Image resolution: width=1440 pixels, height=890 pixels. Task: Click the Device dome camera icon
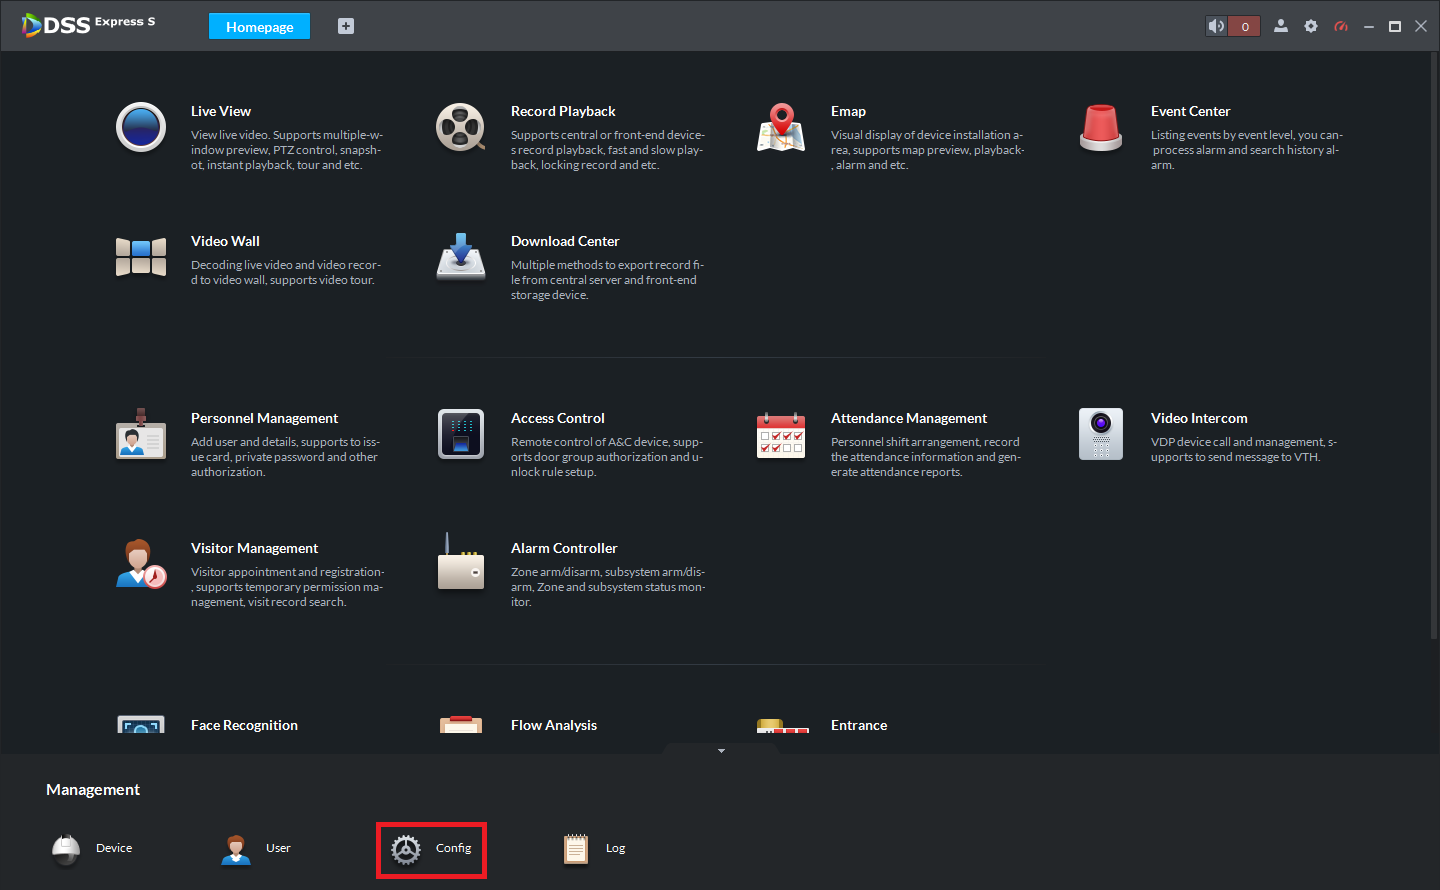coord(66,849)
